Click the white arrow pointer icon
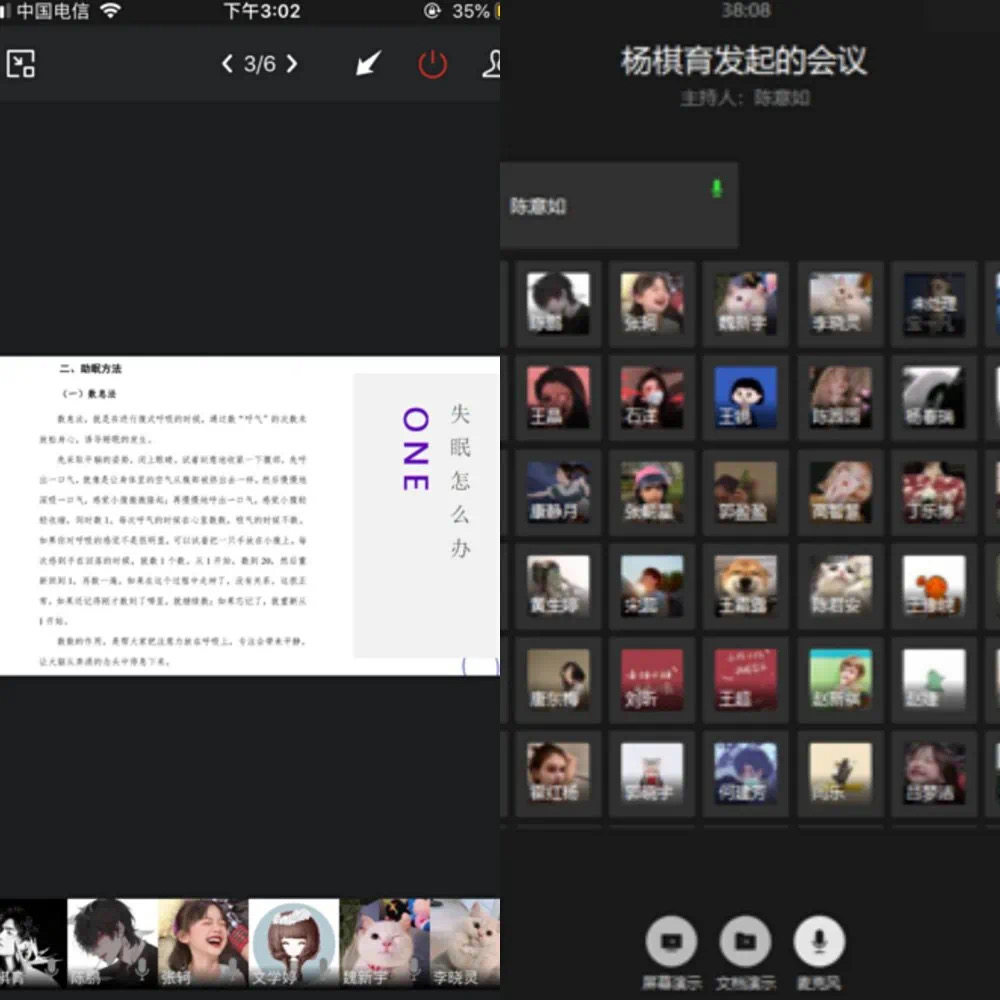 (368, 64)
